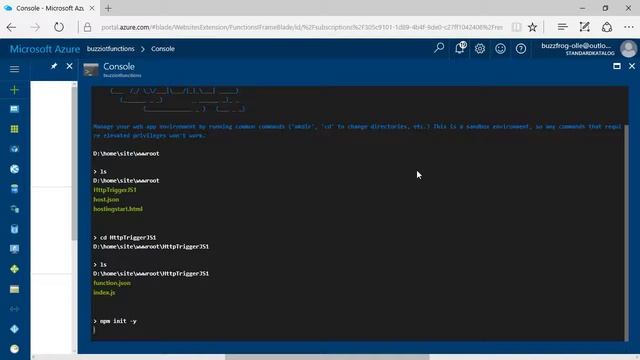Click the 'npm init -y' command text
This screenshot has height=360, width=640.
click(x=118, y=321)
